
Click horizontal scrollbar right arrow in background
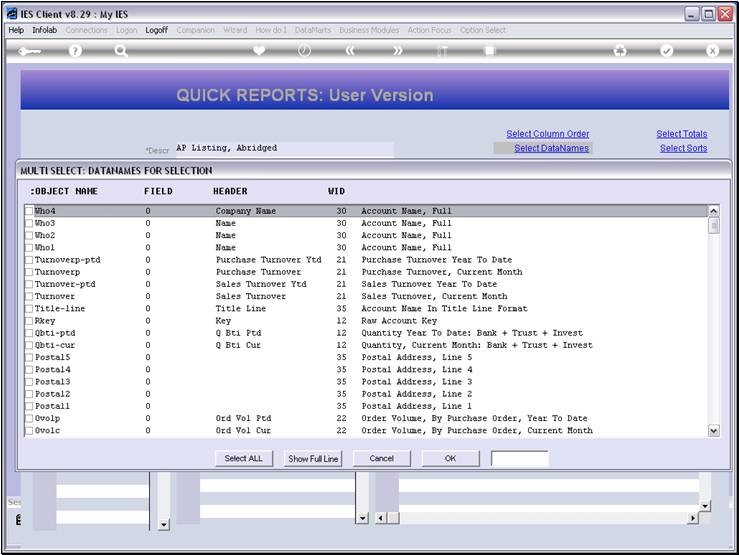(692, 518)
